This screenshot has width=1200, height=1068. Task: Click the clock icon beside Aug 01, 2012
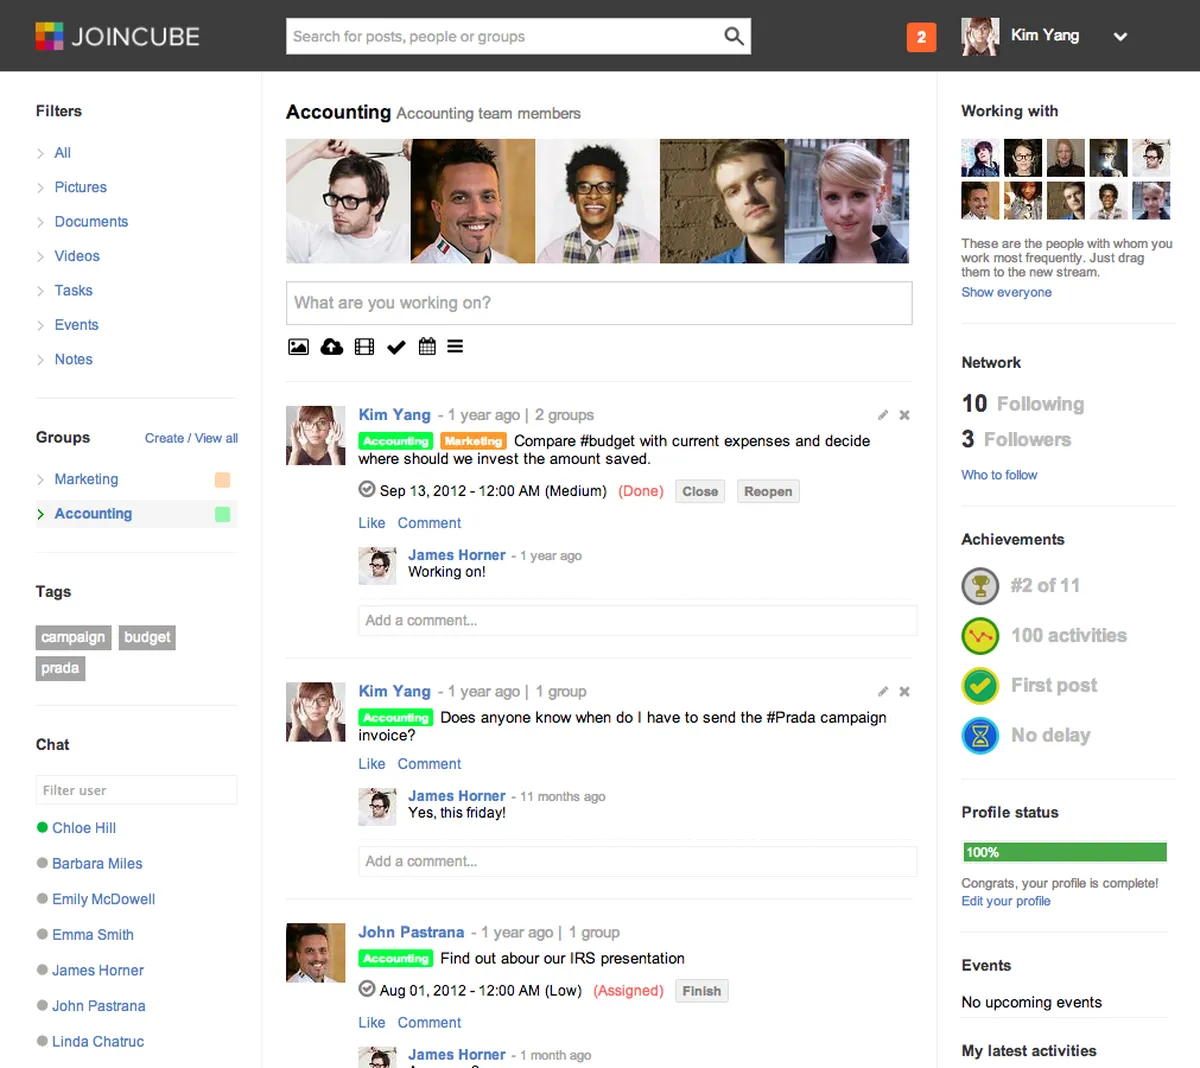367,989
